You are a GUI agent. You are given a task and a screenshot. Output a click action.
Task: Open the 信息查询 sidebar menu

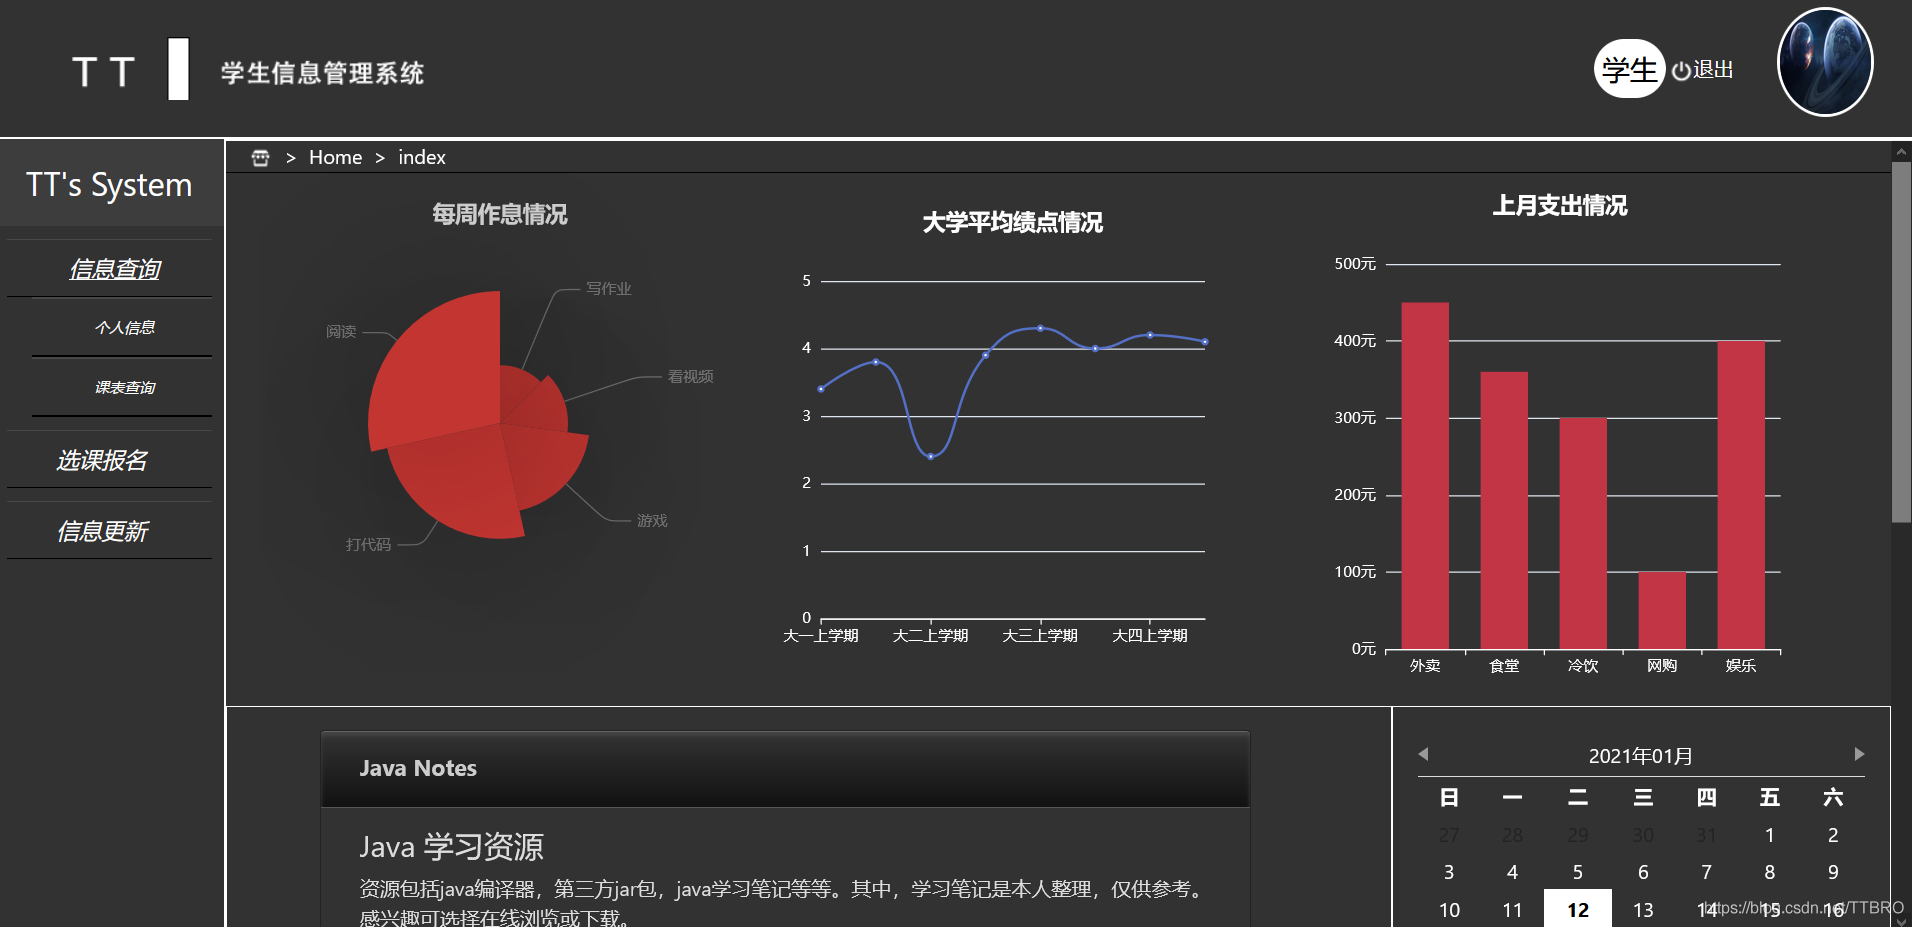coord(114,269)
